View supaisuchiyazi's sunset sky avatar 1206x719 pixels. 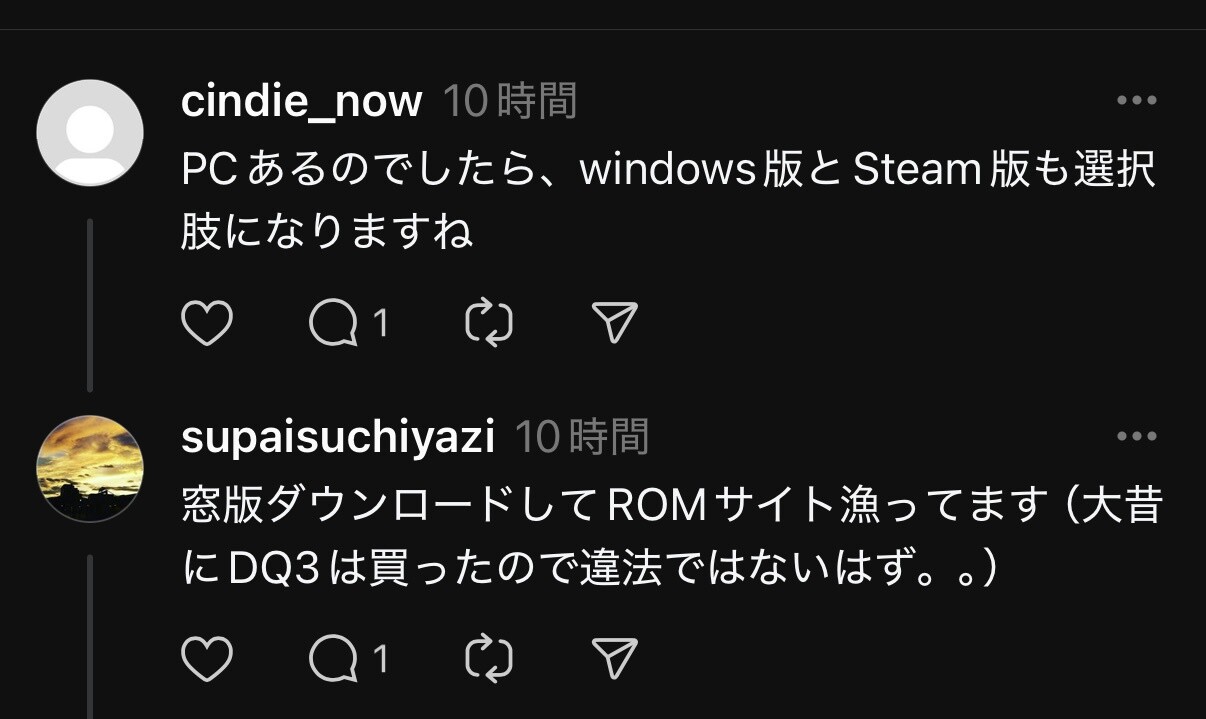coord(90,469)
